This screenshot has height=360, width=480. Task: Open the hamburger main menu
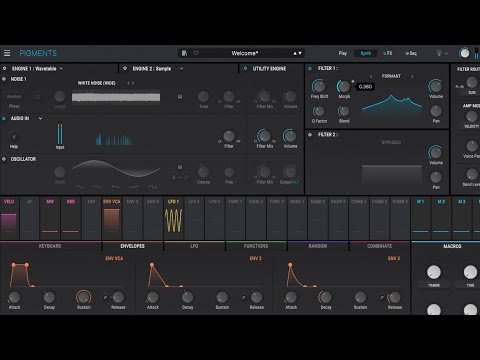coord(7,53)
